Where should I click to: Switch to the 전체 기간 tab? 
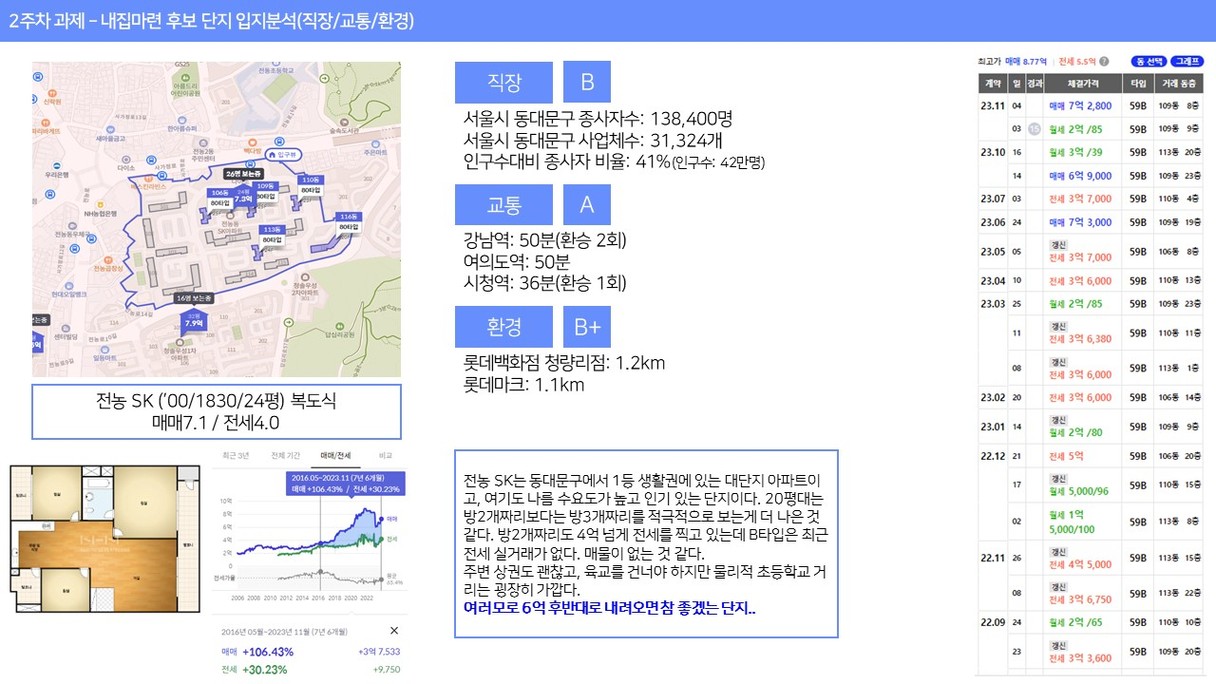click(x=285, y=455)
